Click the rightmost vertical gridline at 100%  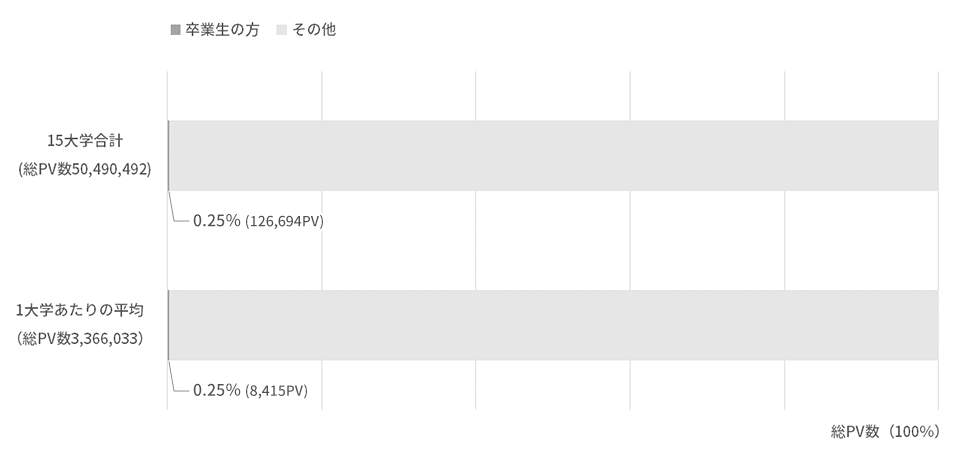pos(939,240)
